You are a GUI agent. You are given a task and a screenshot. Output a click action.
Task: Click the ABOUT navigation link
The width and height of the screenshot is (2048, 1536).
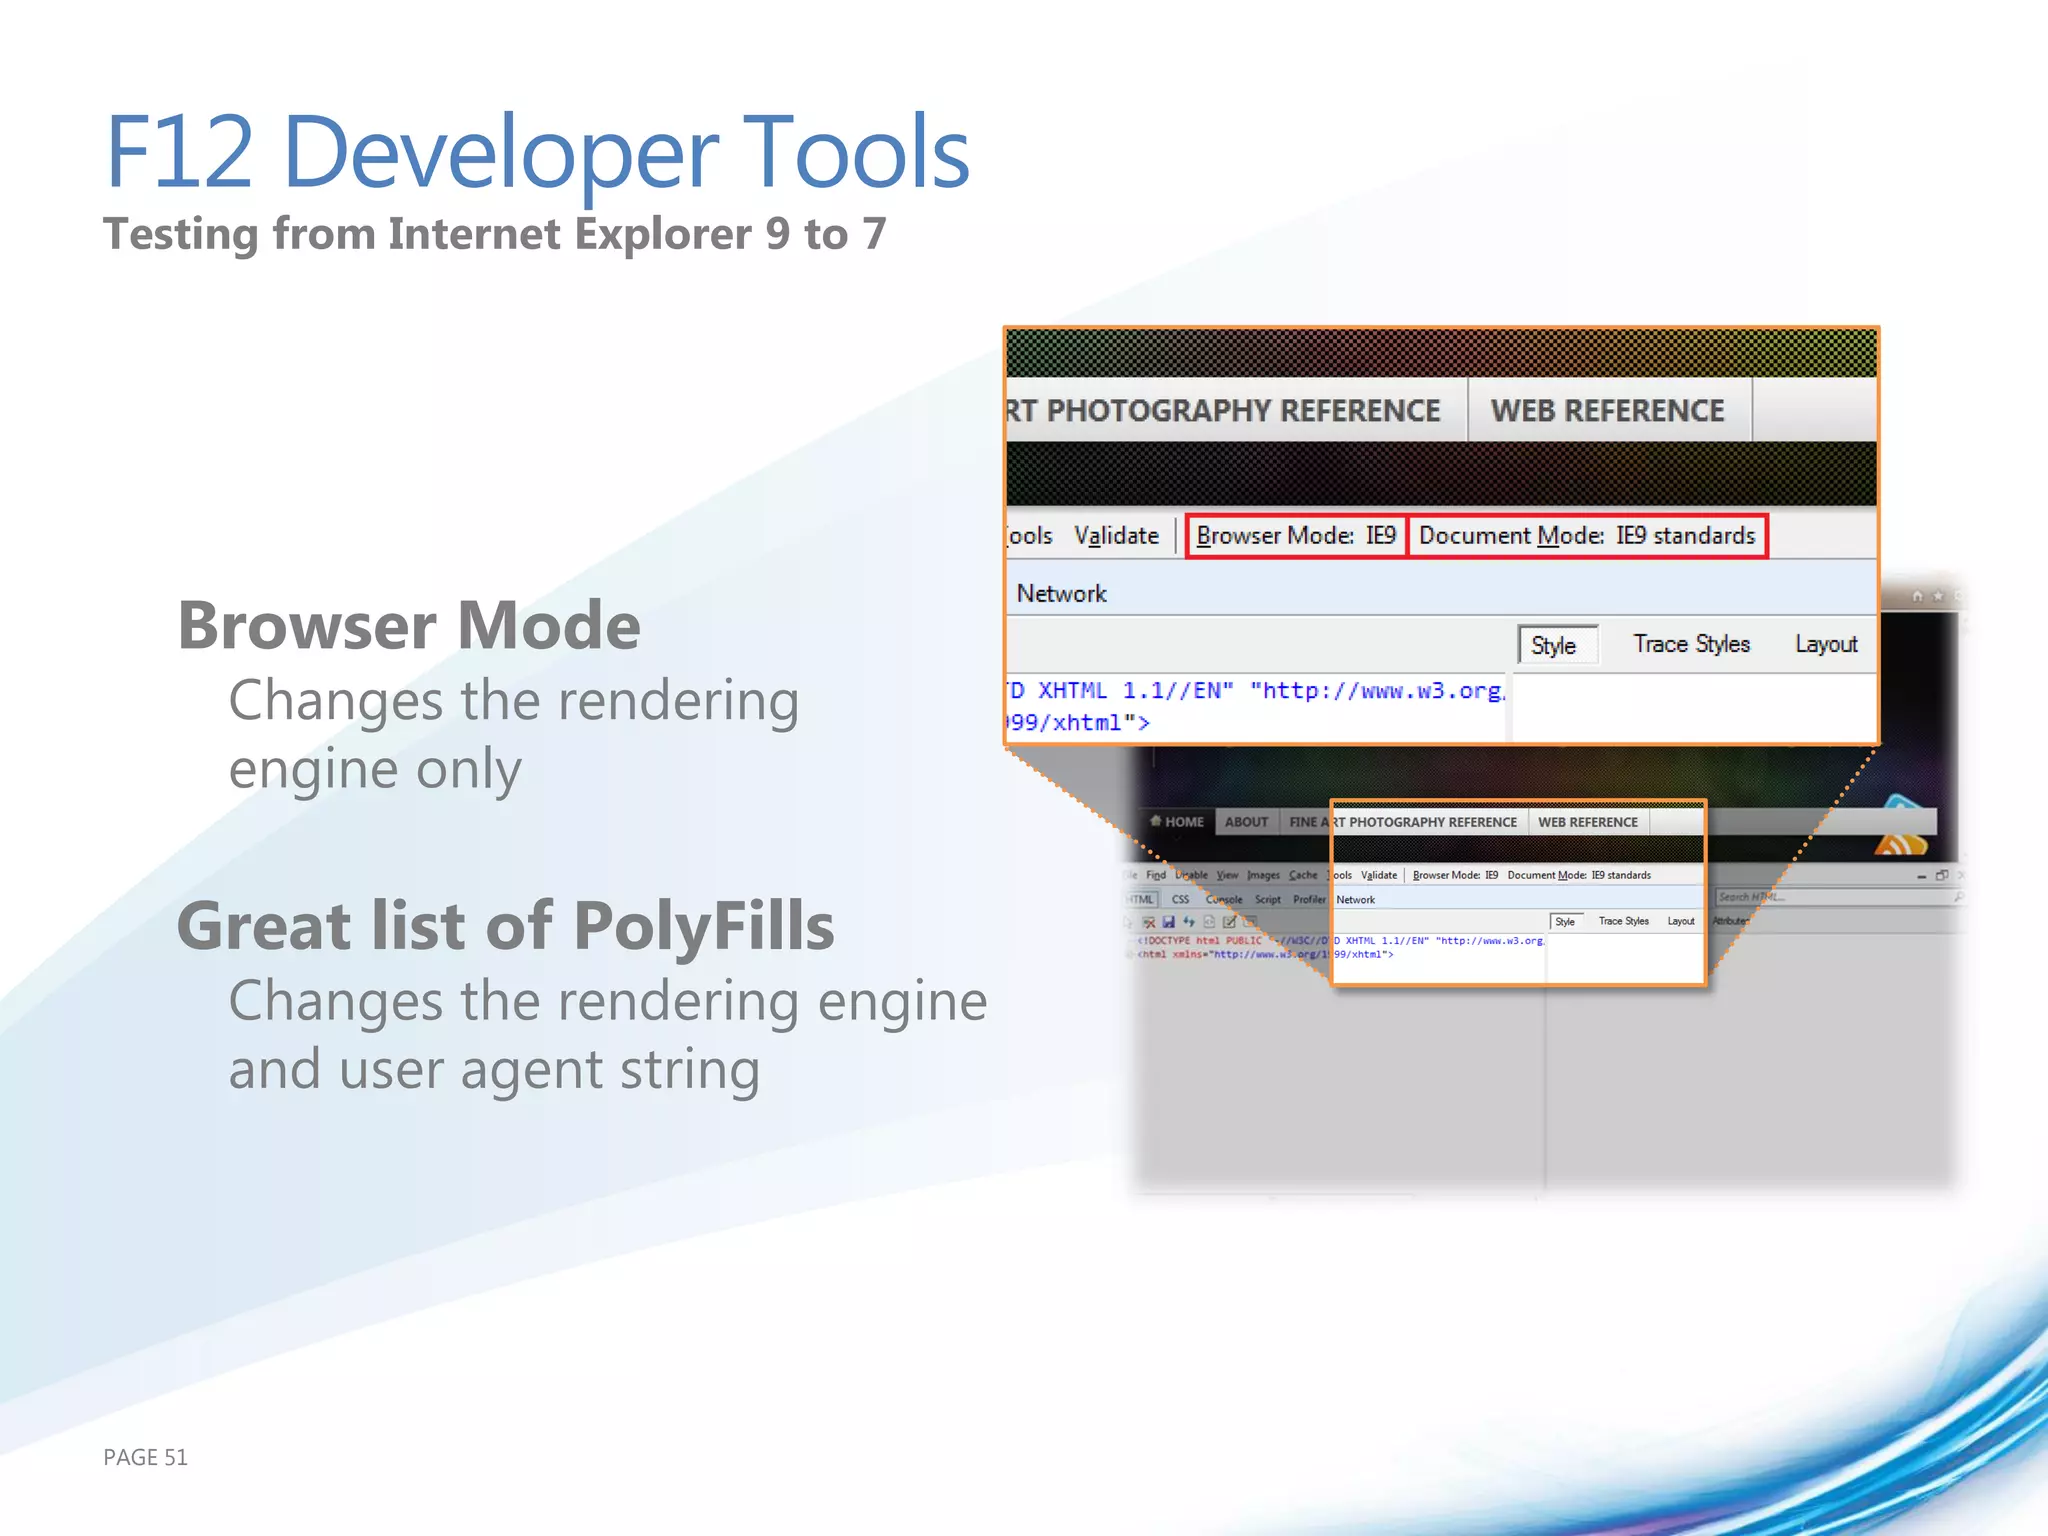(1246, 822)
